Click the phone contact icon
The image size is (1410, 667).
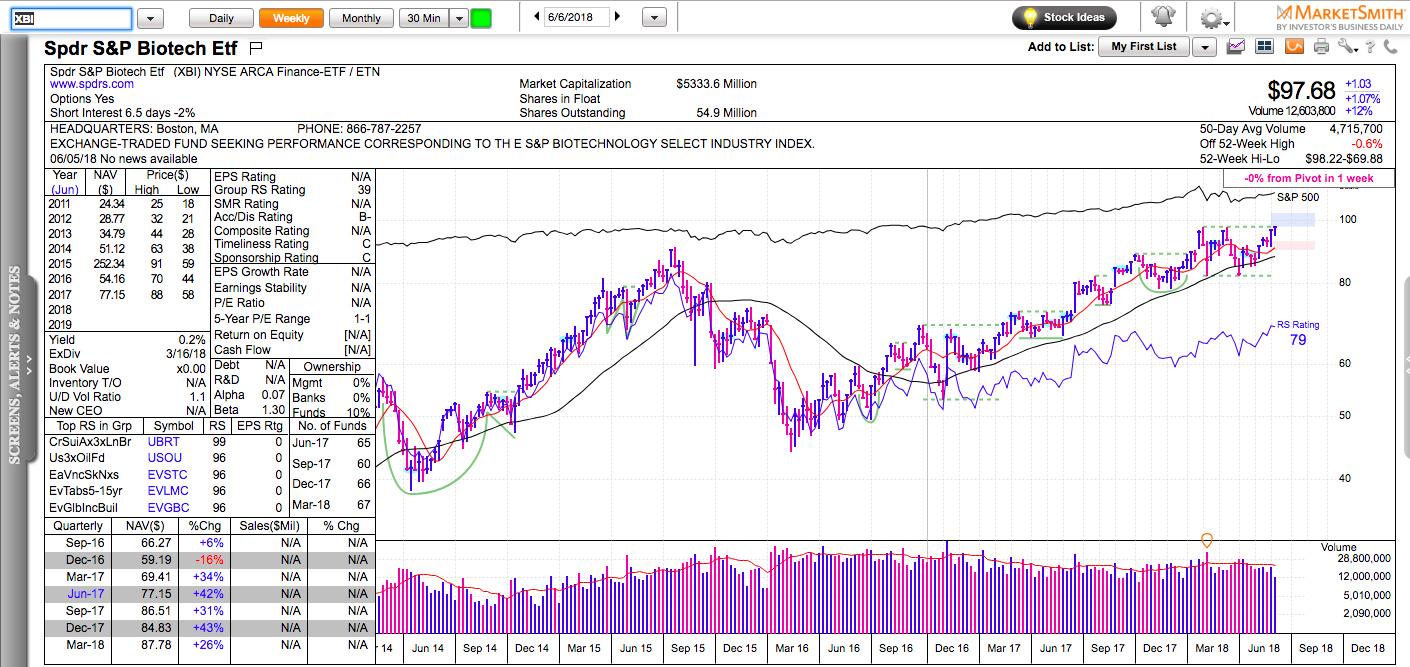(1391, 46)
